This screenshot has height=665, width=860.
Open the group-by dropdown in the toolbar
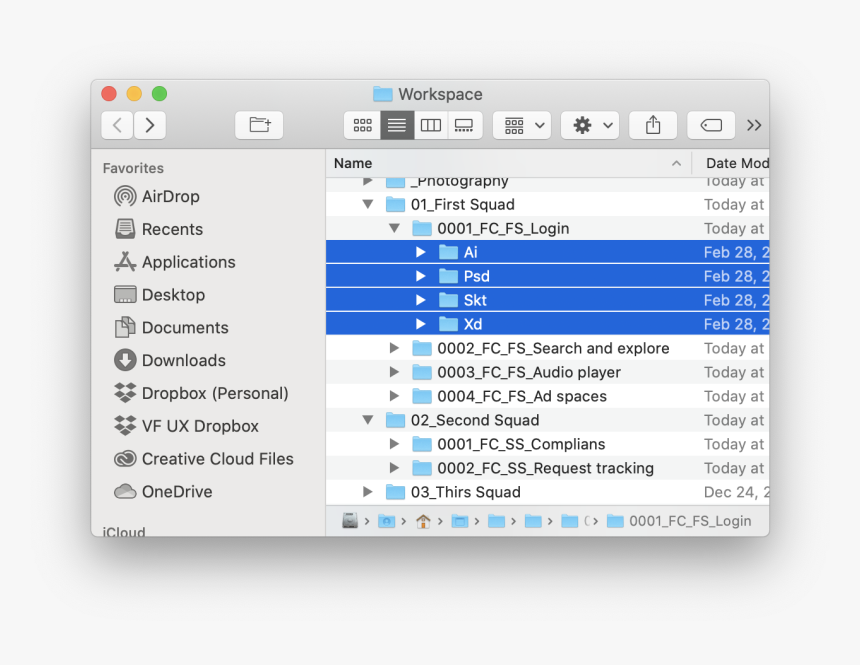pos(522,126)
